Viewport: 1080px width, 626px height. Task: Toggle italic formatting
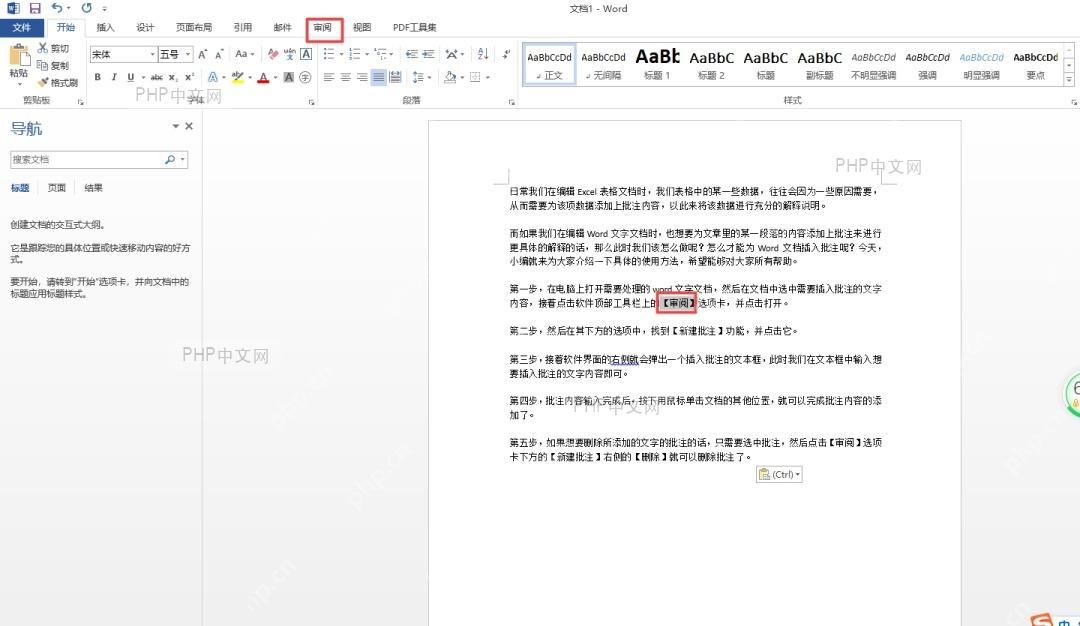pyautogui.click(x=114, y=77)
